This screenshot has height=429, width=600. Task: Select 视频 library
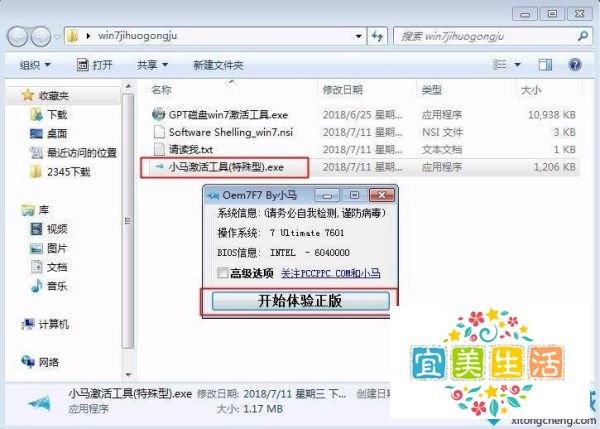coord(57,229)
